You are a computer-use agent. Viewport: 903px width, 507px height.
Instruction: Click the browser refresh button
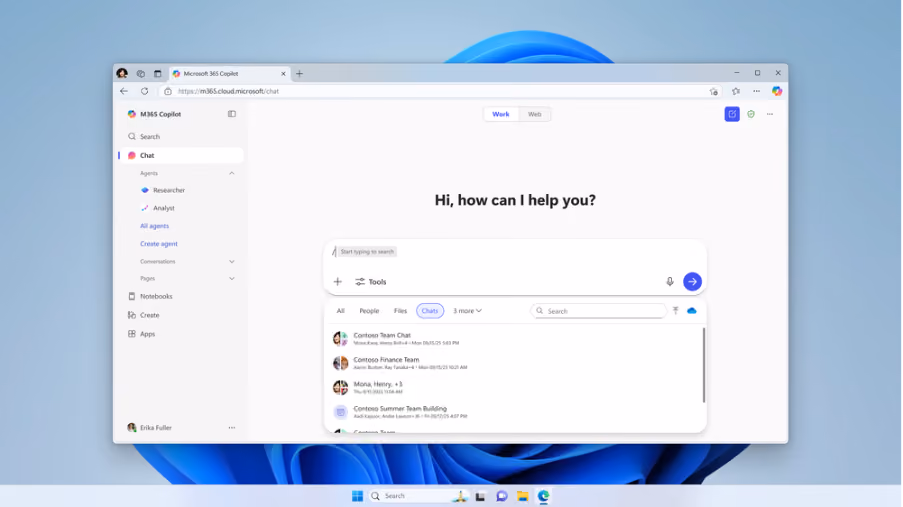coord(145,91)
